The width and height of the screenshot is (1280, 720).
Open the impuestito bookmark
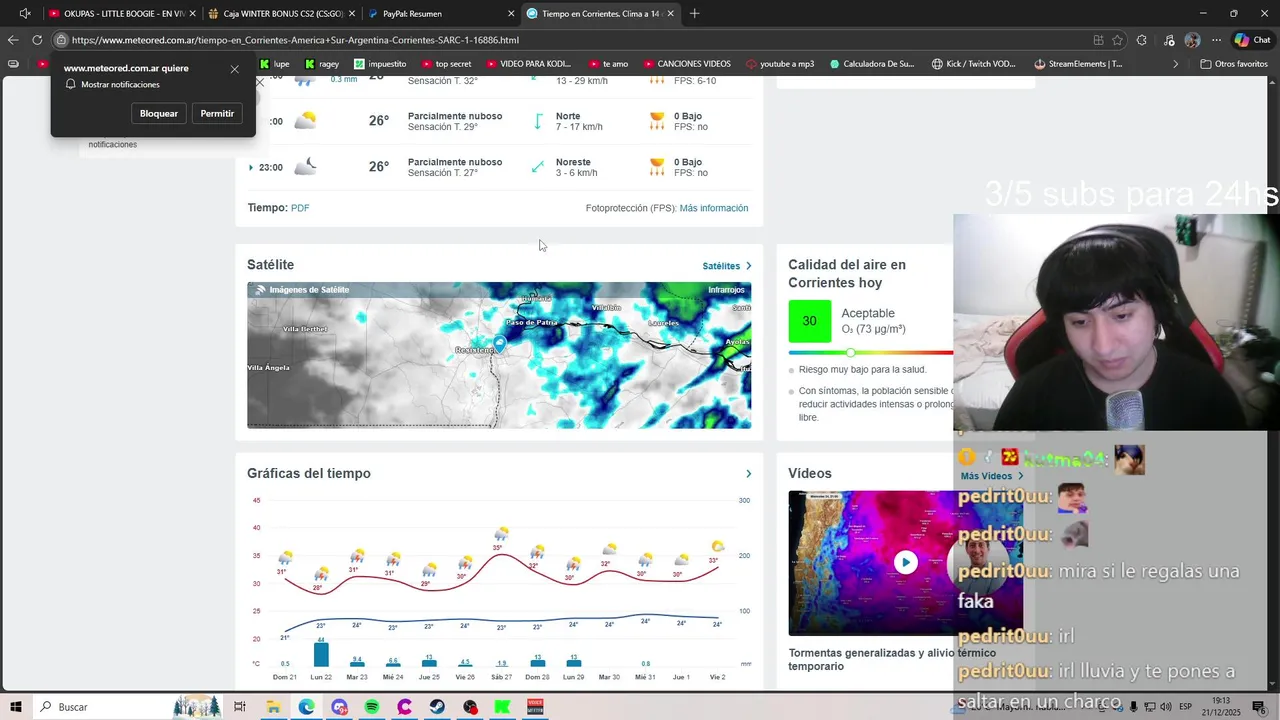point(381,64)
